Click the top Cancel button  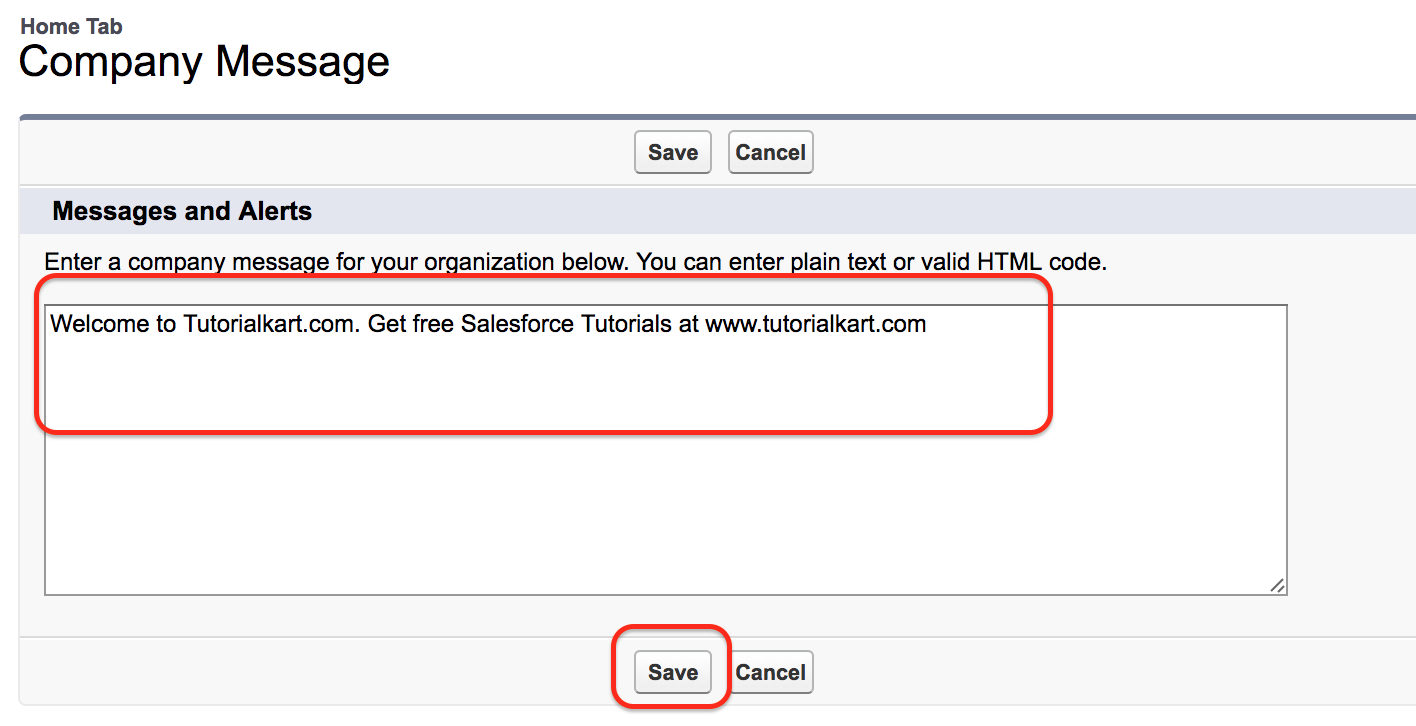pyautogui.click(x=770, y=152)
